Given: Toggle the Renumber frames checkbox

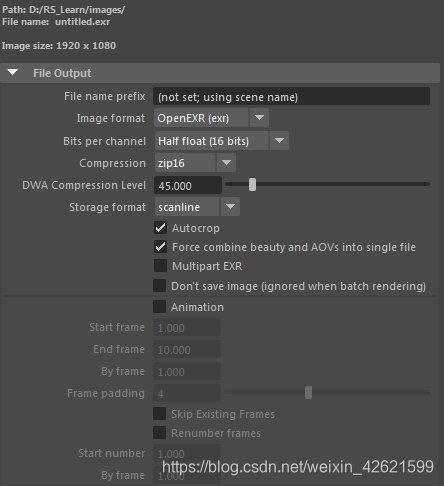Looking at the screenshot, I should click(x=159, y=433).
